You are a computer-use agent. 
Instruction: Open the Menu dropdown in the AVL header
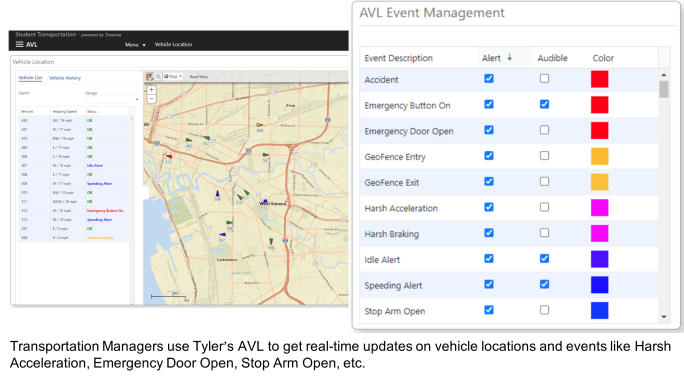135,45
